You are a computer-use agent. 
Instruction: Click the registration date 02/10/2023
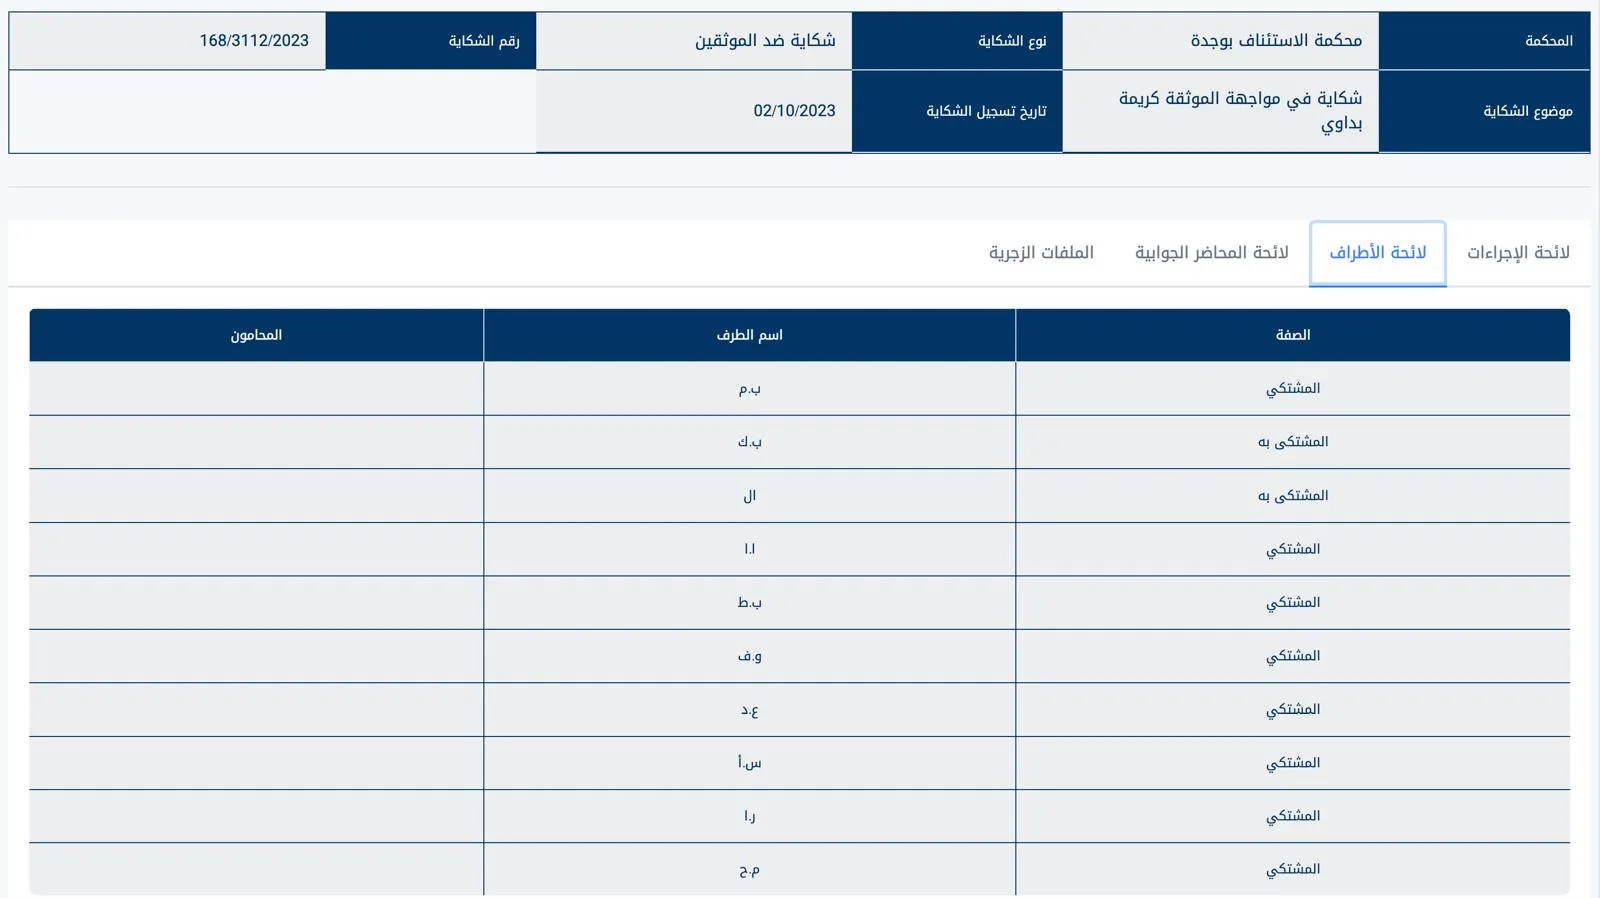(x=794, y=111)
